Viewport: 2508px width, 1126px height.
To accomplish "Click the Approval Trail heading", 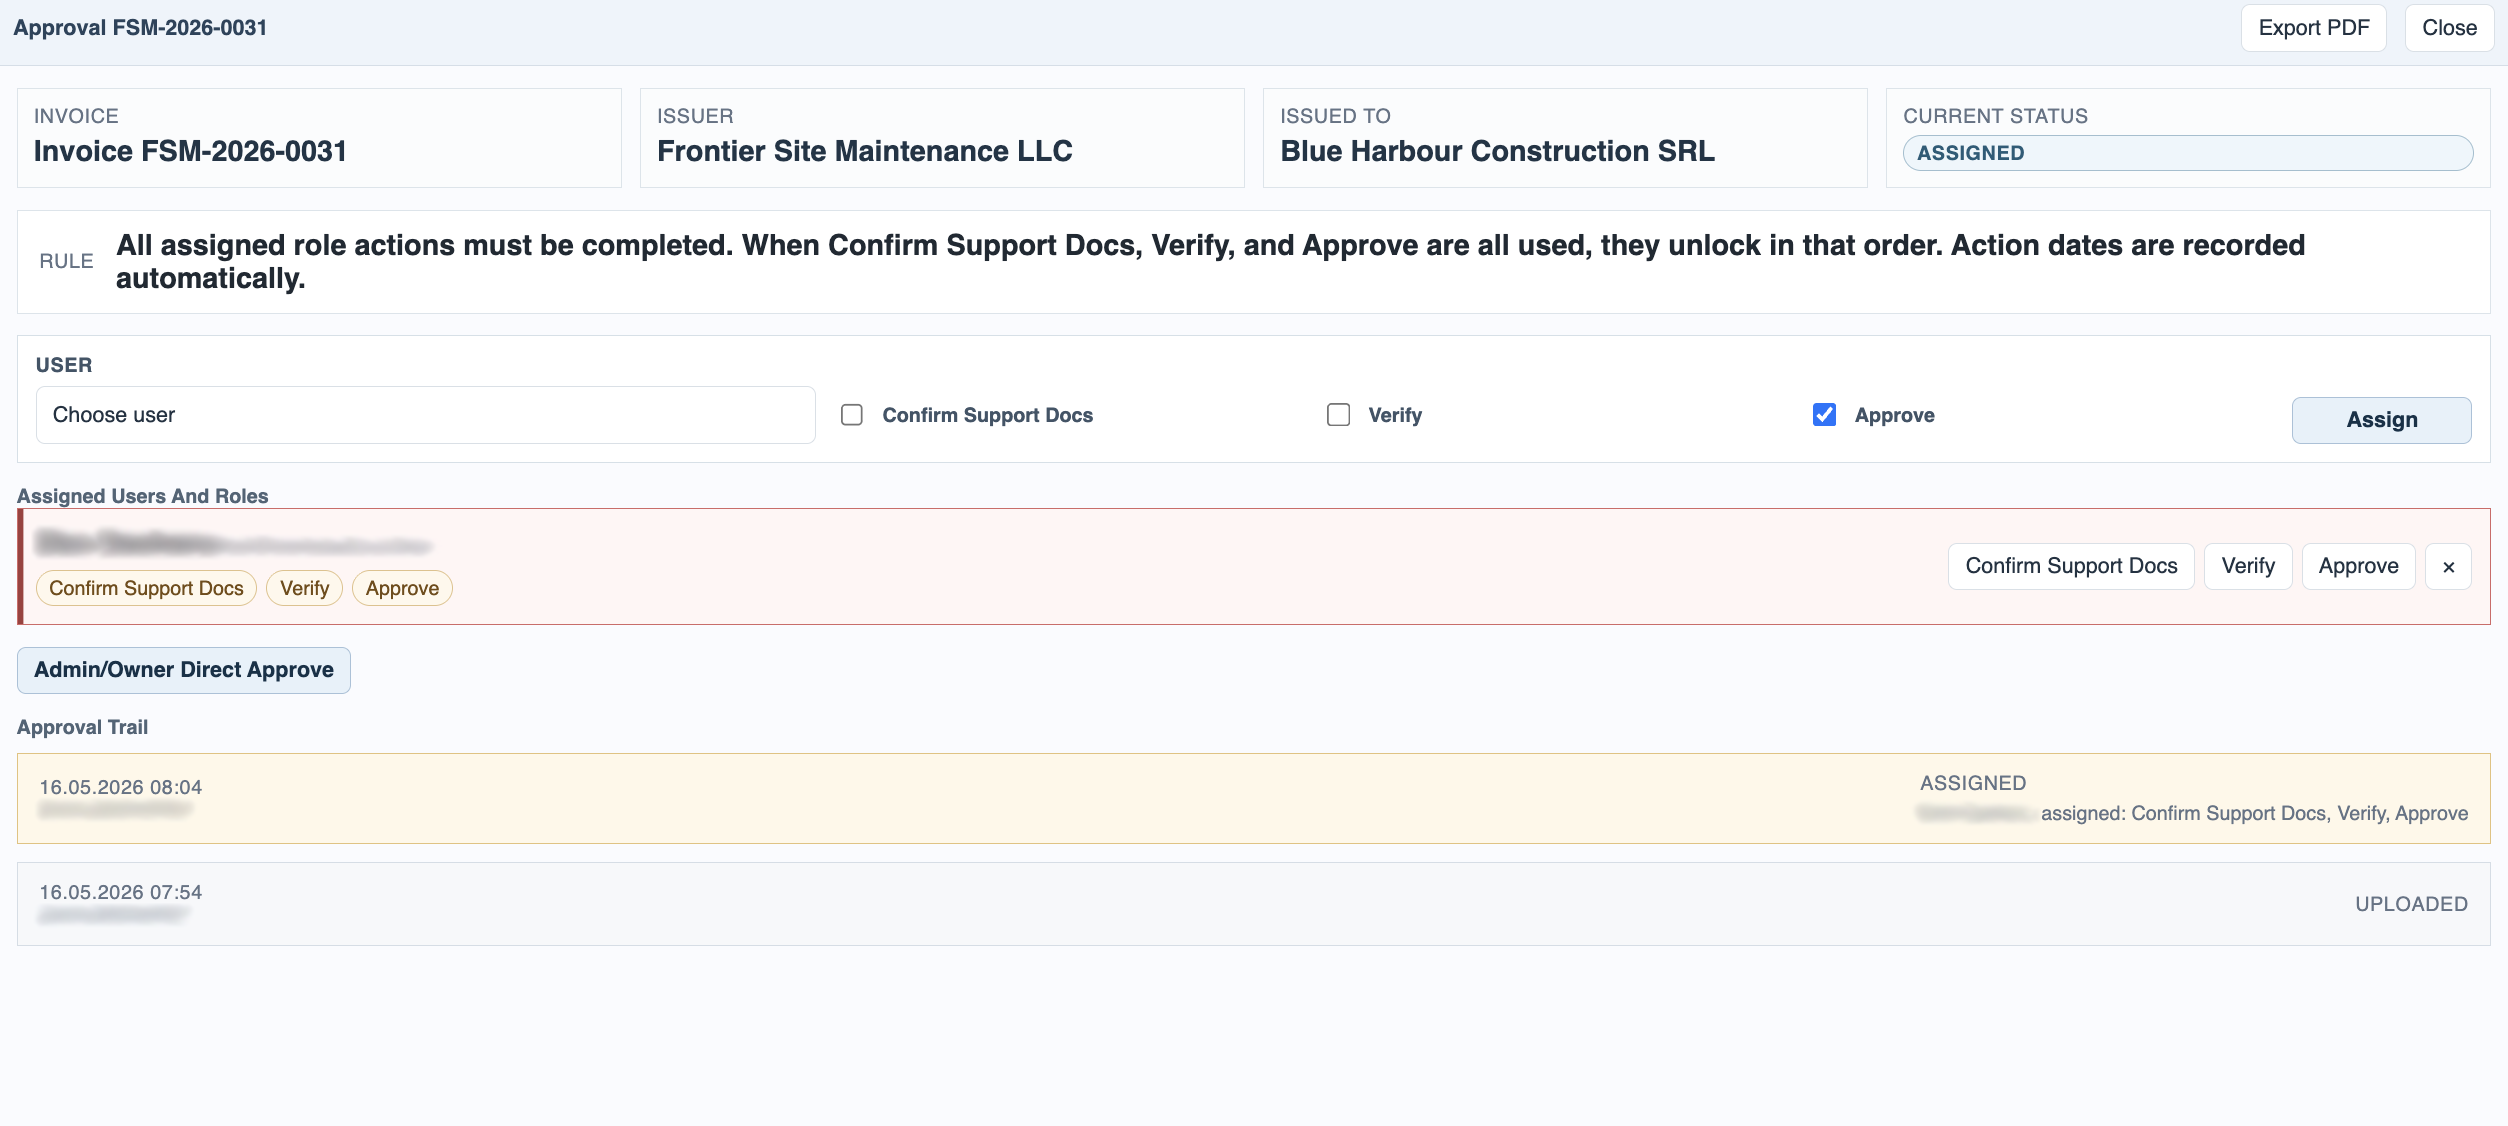I will click(x=82, y=727).
